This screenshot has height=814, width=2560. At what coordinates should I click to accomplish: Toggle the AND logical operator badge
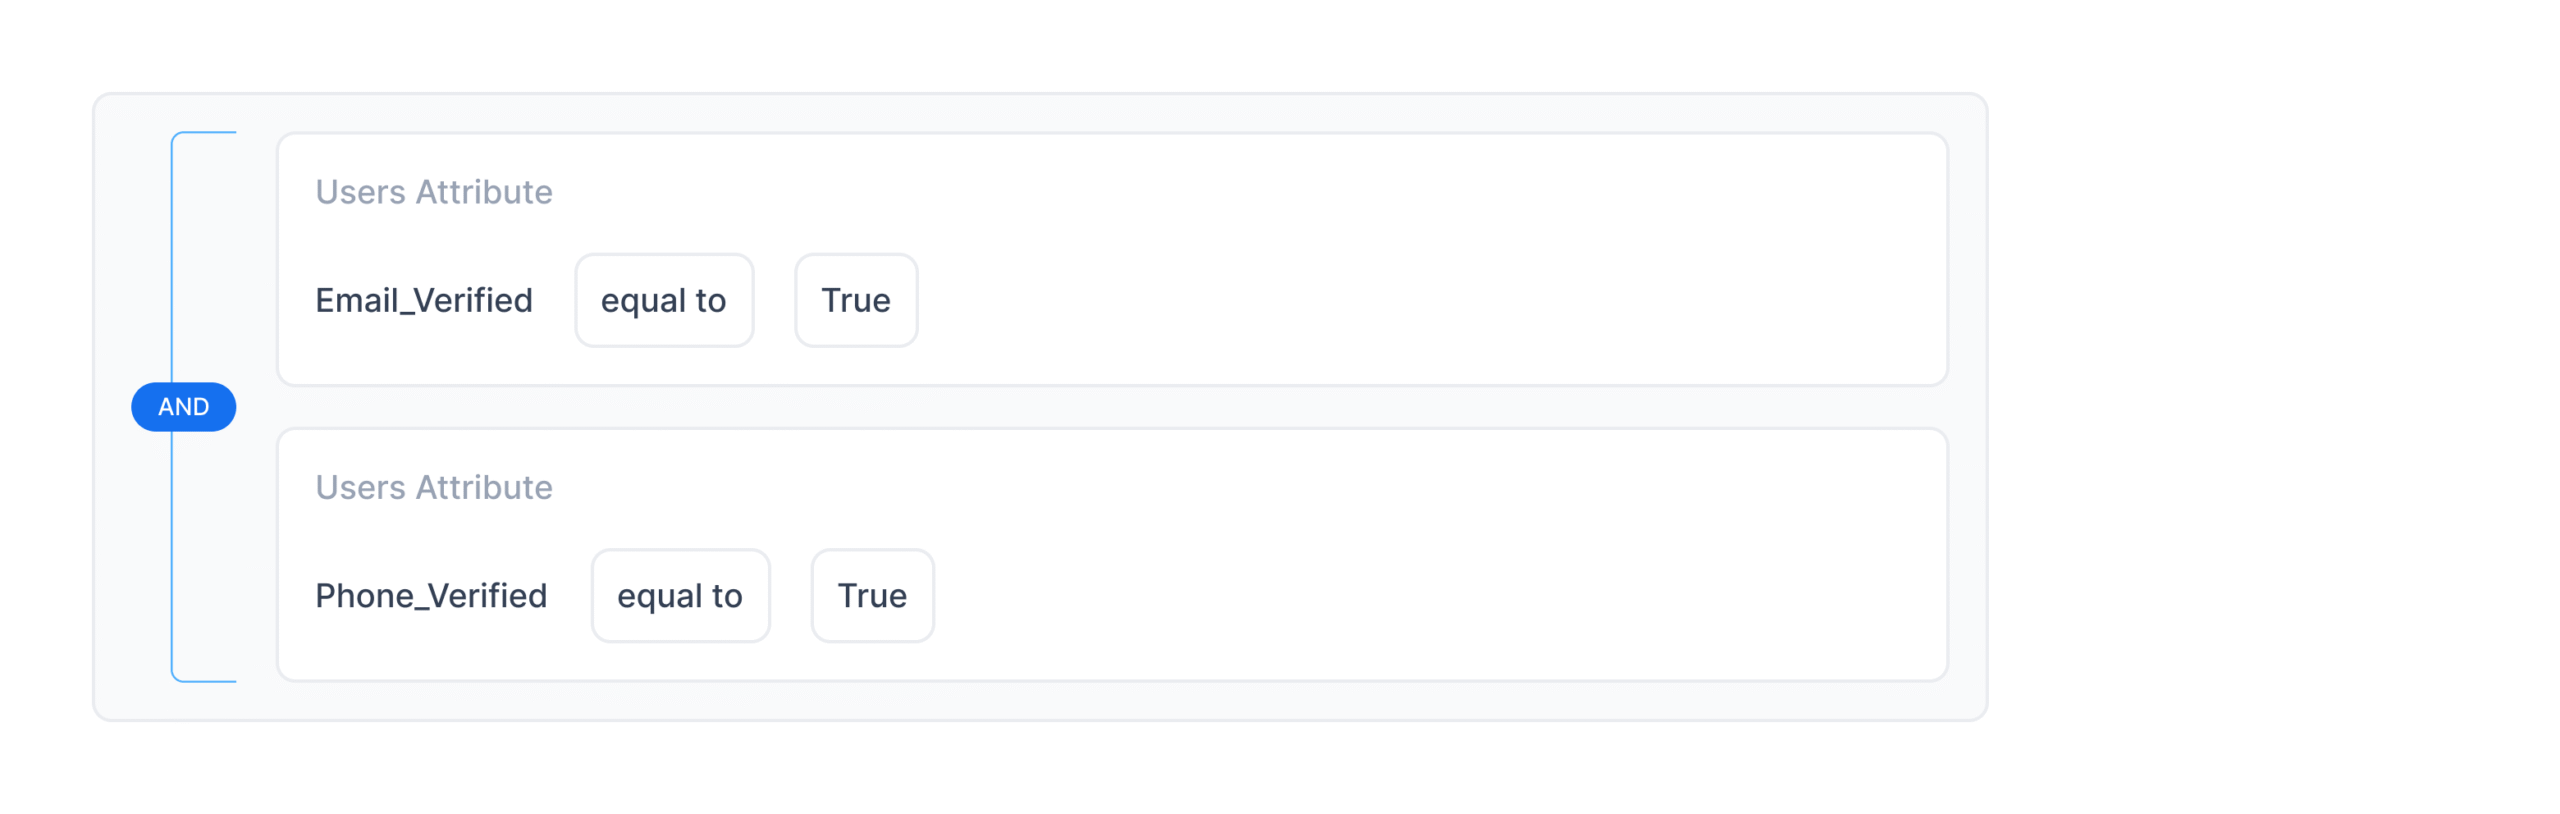tap(183, 407)
